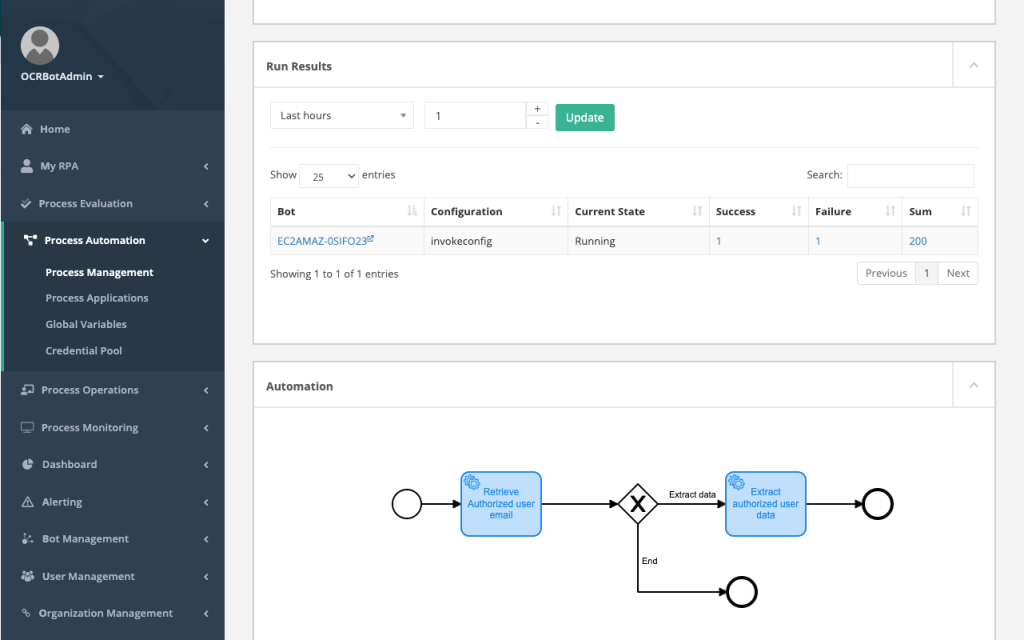The width and height of the screenshot is (1024, 640).
Task: Click the Process Evaluation checkmark icon
Action: (x=25, y=204)
